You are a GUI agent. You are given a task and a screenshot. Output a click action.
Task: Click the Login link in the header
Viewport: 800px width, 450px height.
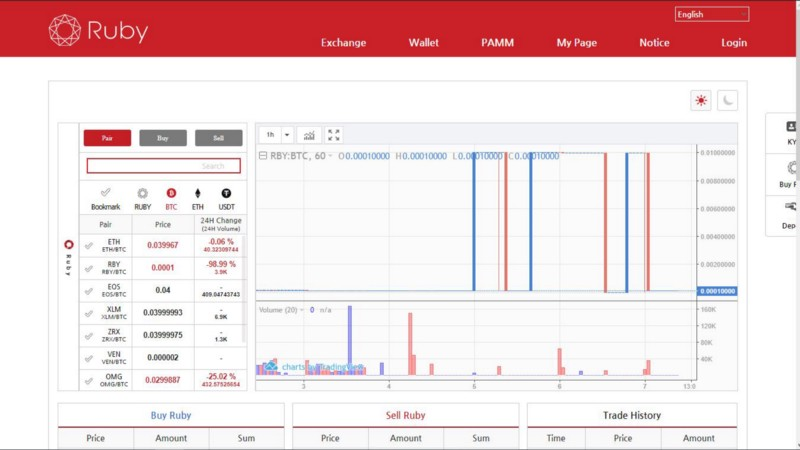pyautogui.click(x=734, y=43)
